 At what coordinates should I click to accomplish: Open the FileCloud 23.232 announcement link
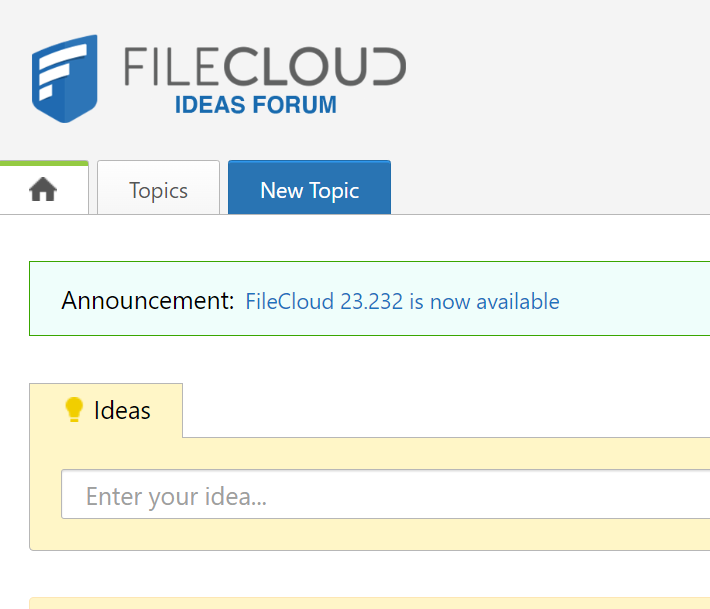(402, 302)
